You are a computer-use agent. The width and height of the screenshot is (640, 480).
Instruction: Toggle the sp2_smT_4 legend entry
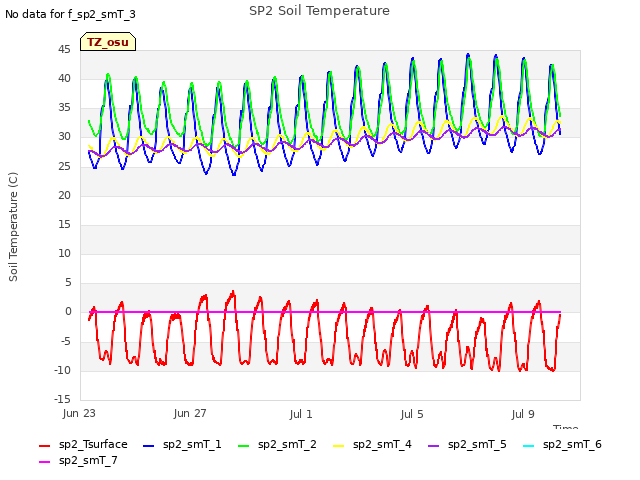372,444
